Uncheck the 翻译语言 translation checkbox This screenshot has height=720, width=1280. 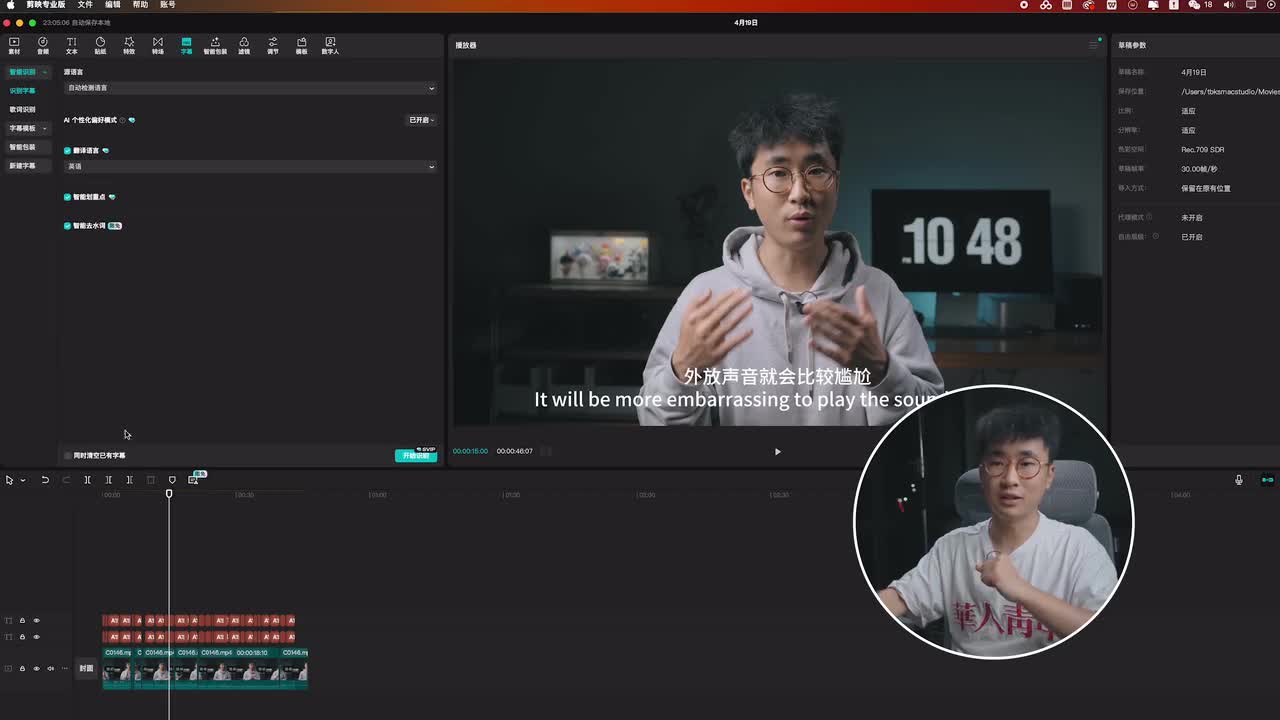click(x=68, y=151)
